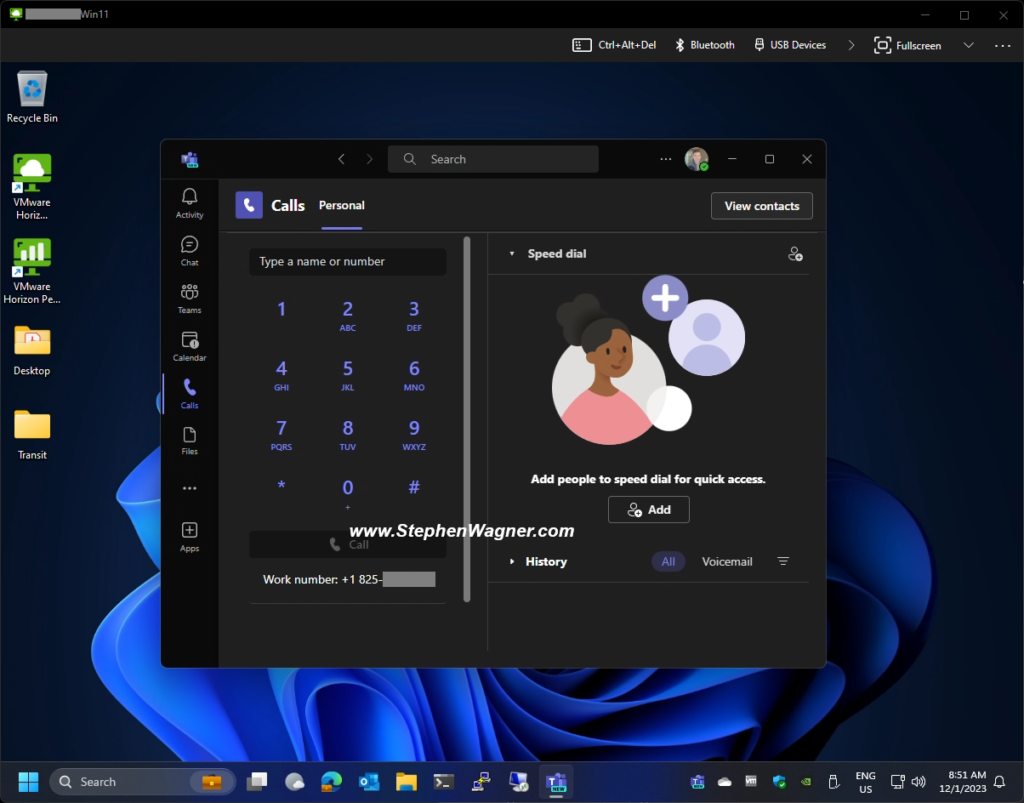Image resolution: width=1024 pixels, height=803 pixels.
Task: Focus the Type a name or number field
Action: pos(347,261)
